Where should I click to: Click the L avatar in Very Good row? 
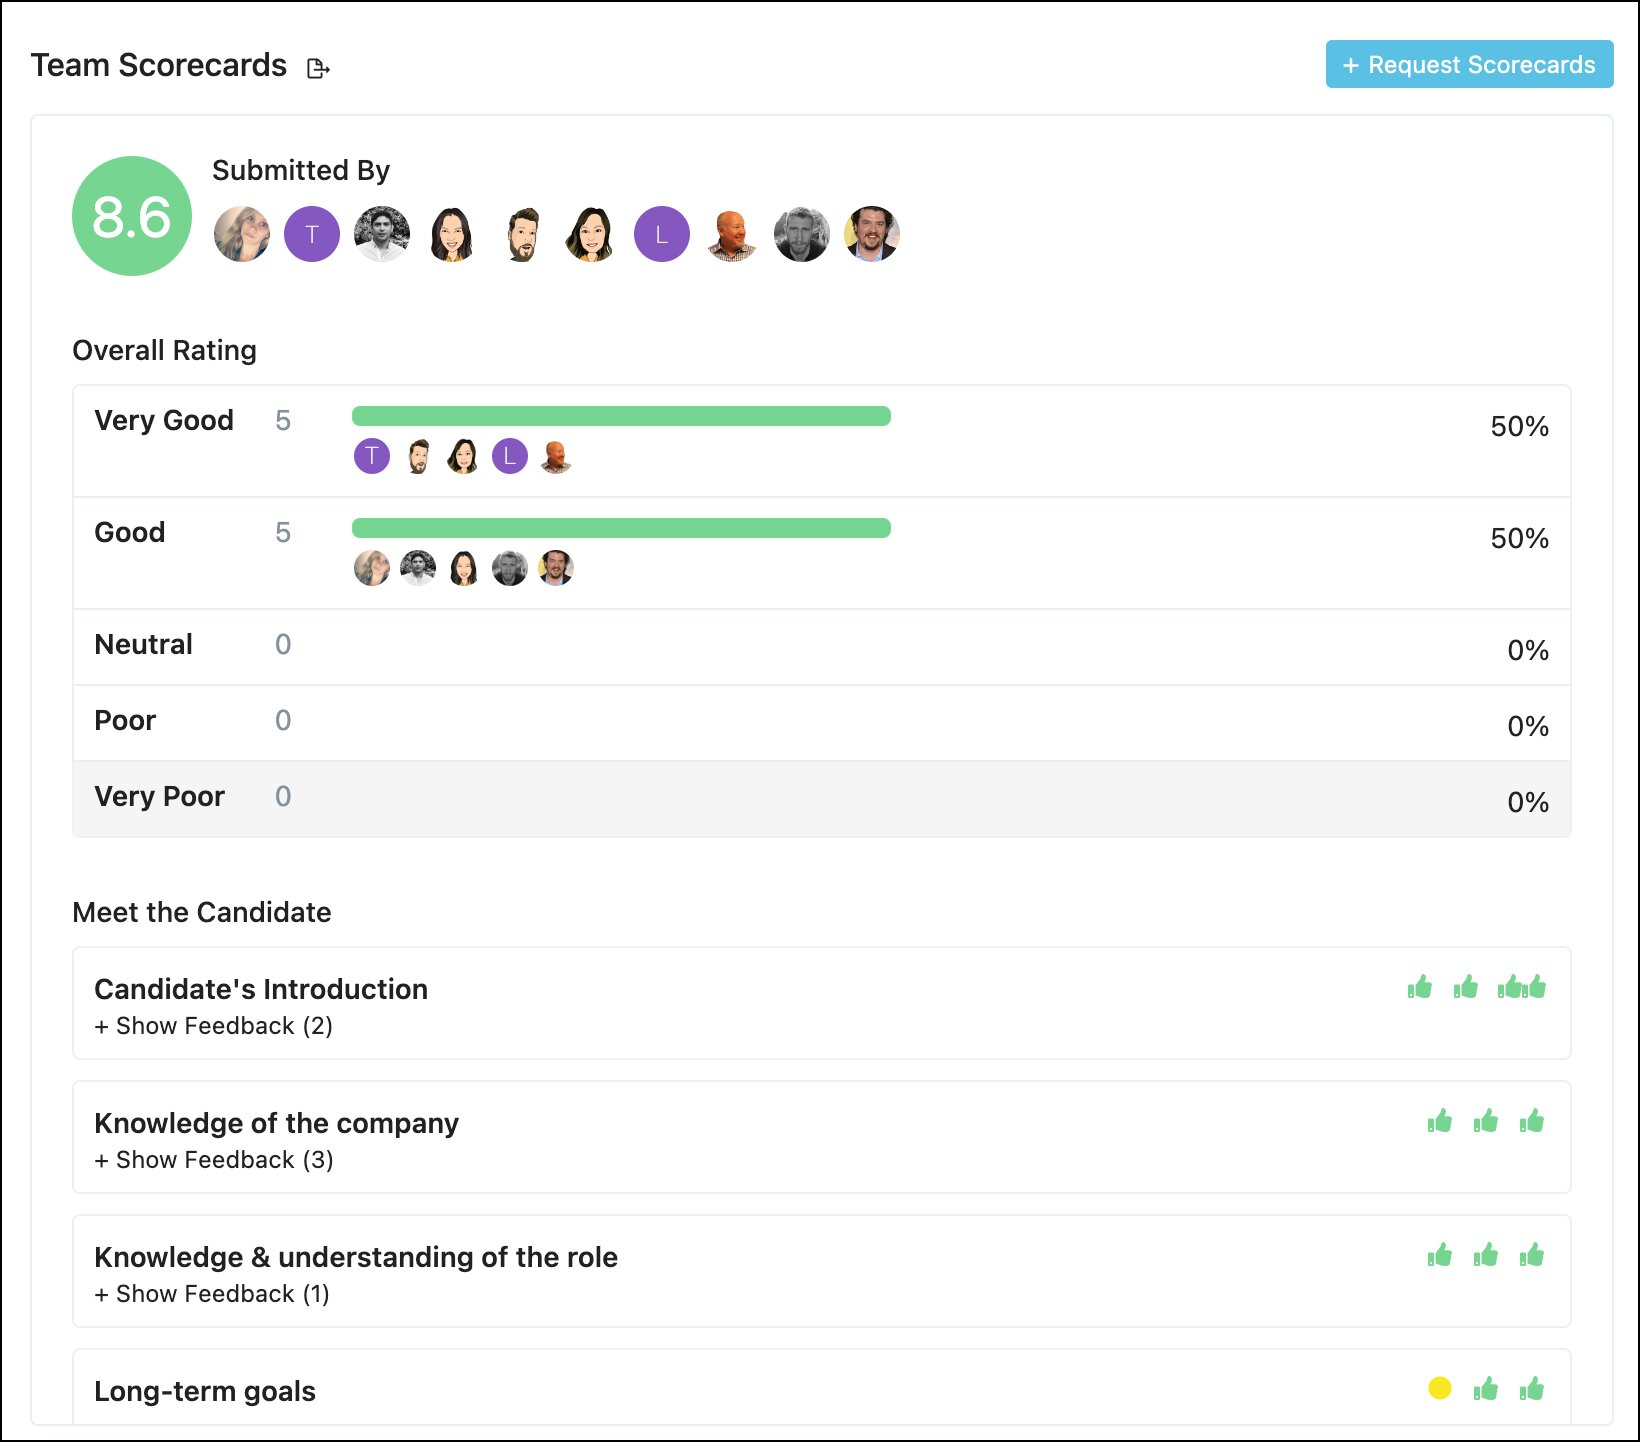pos(509,457)
